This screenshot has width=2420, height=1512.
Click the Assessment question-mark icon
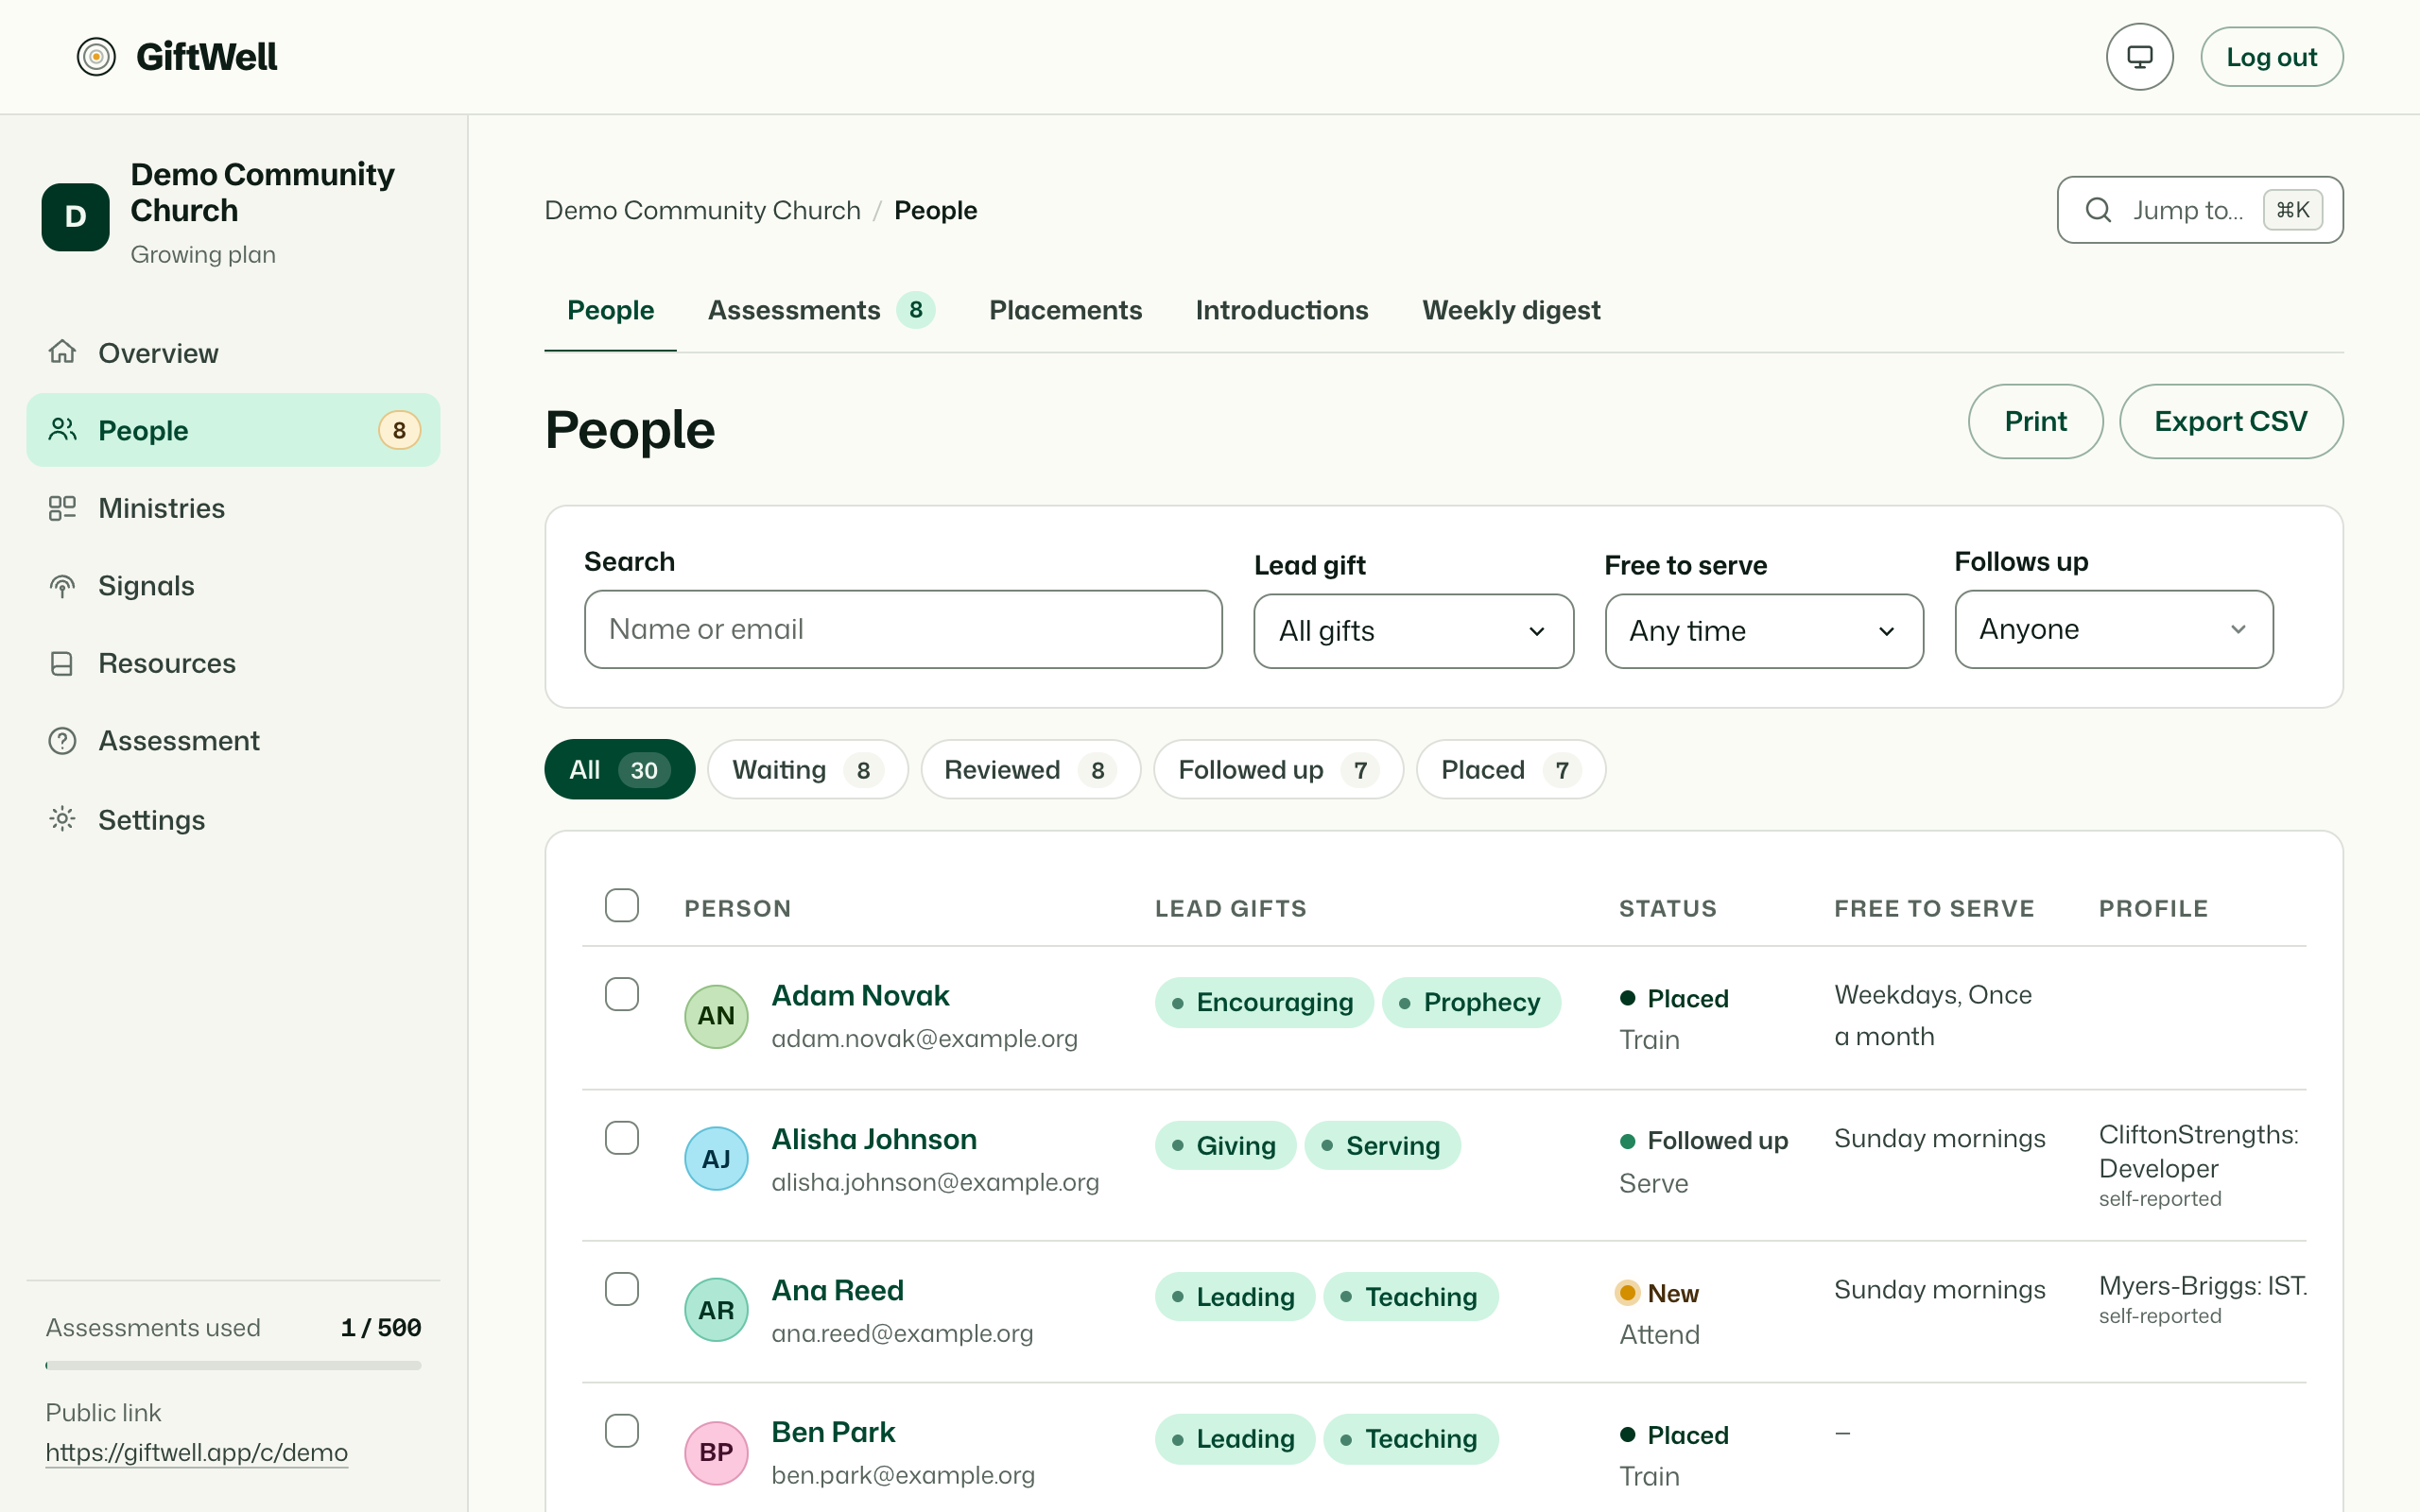click(x=62, y=741)
